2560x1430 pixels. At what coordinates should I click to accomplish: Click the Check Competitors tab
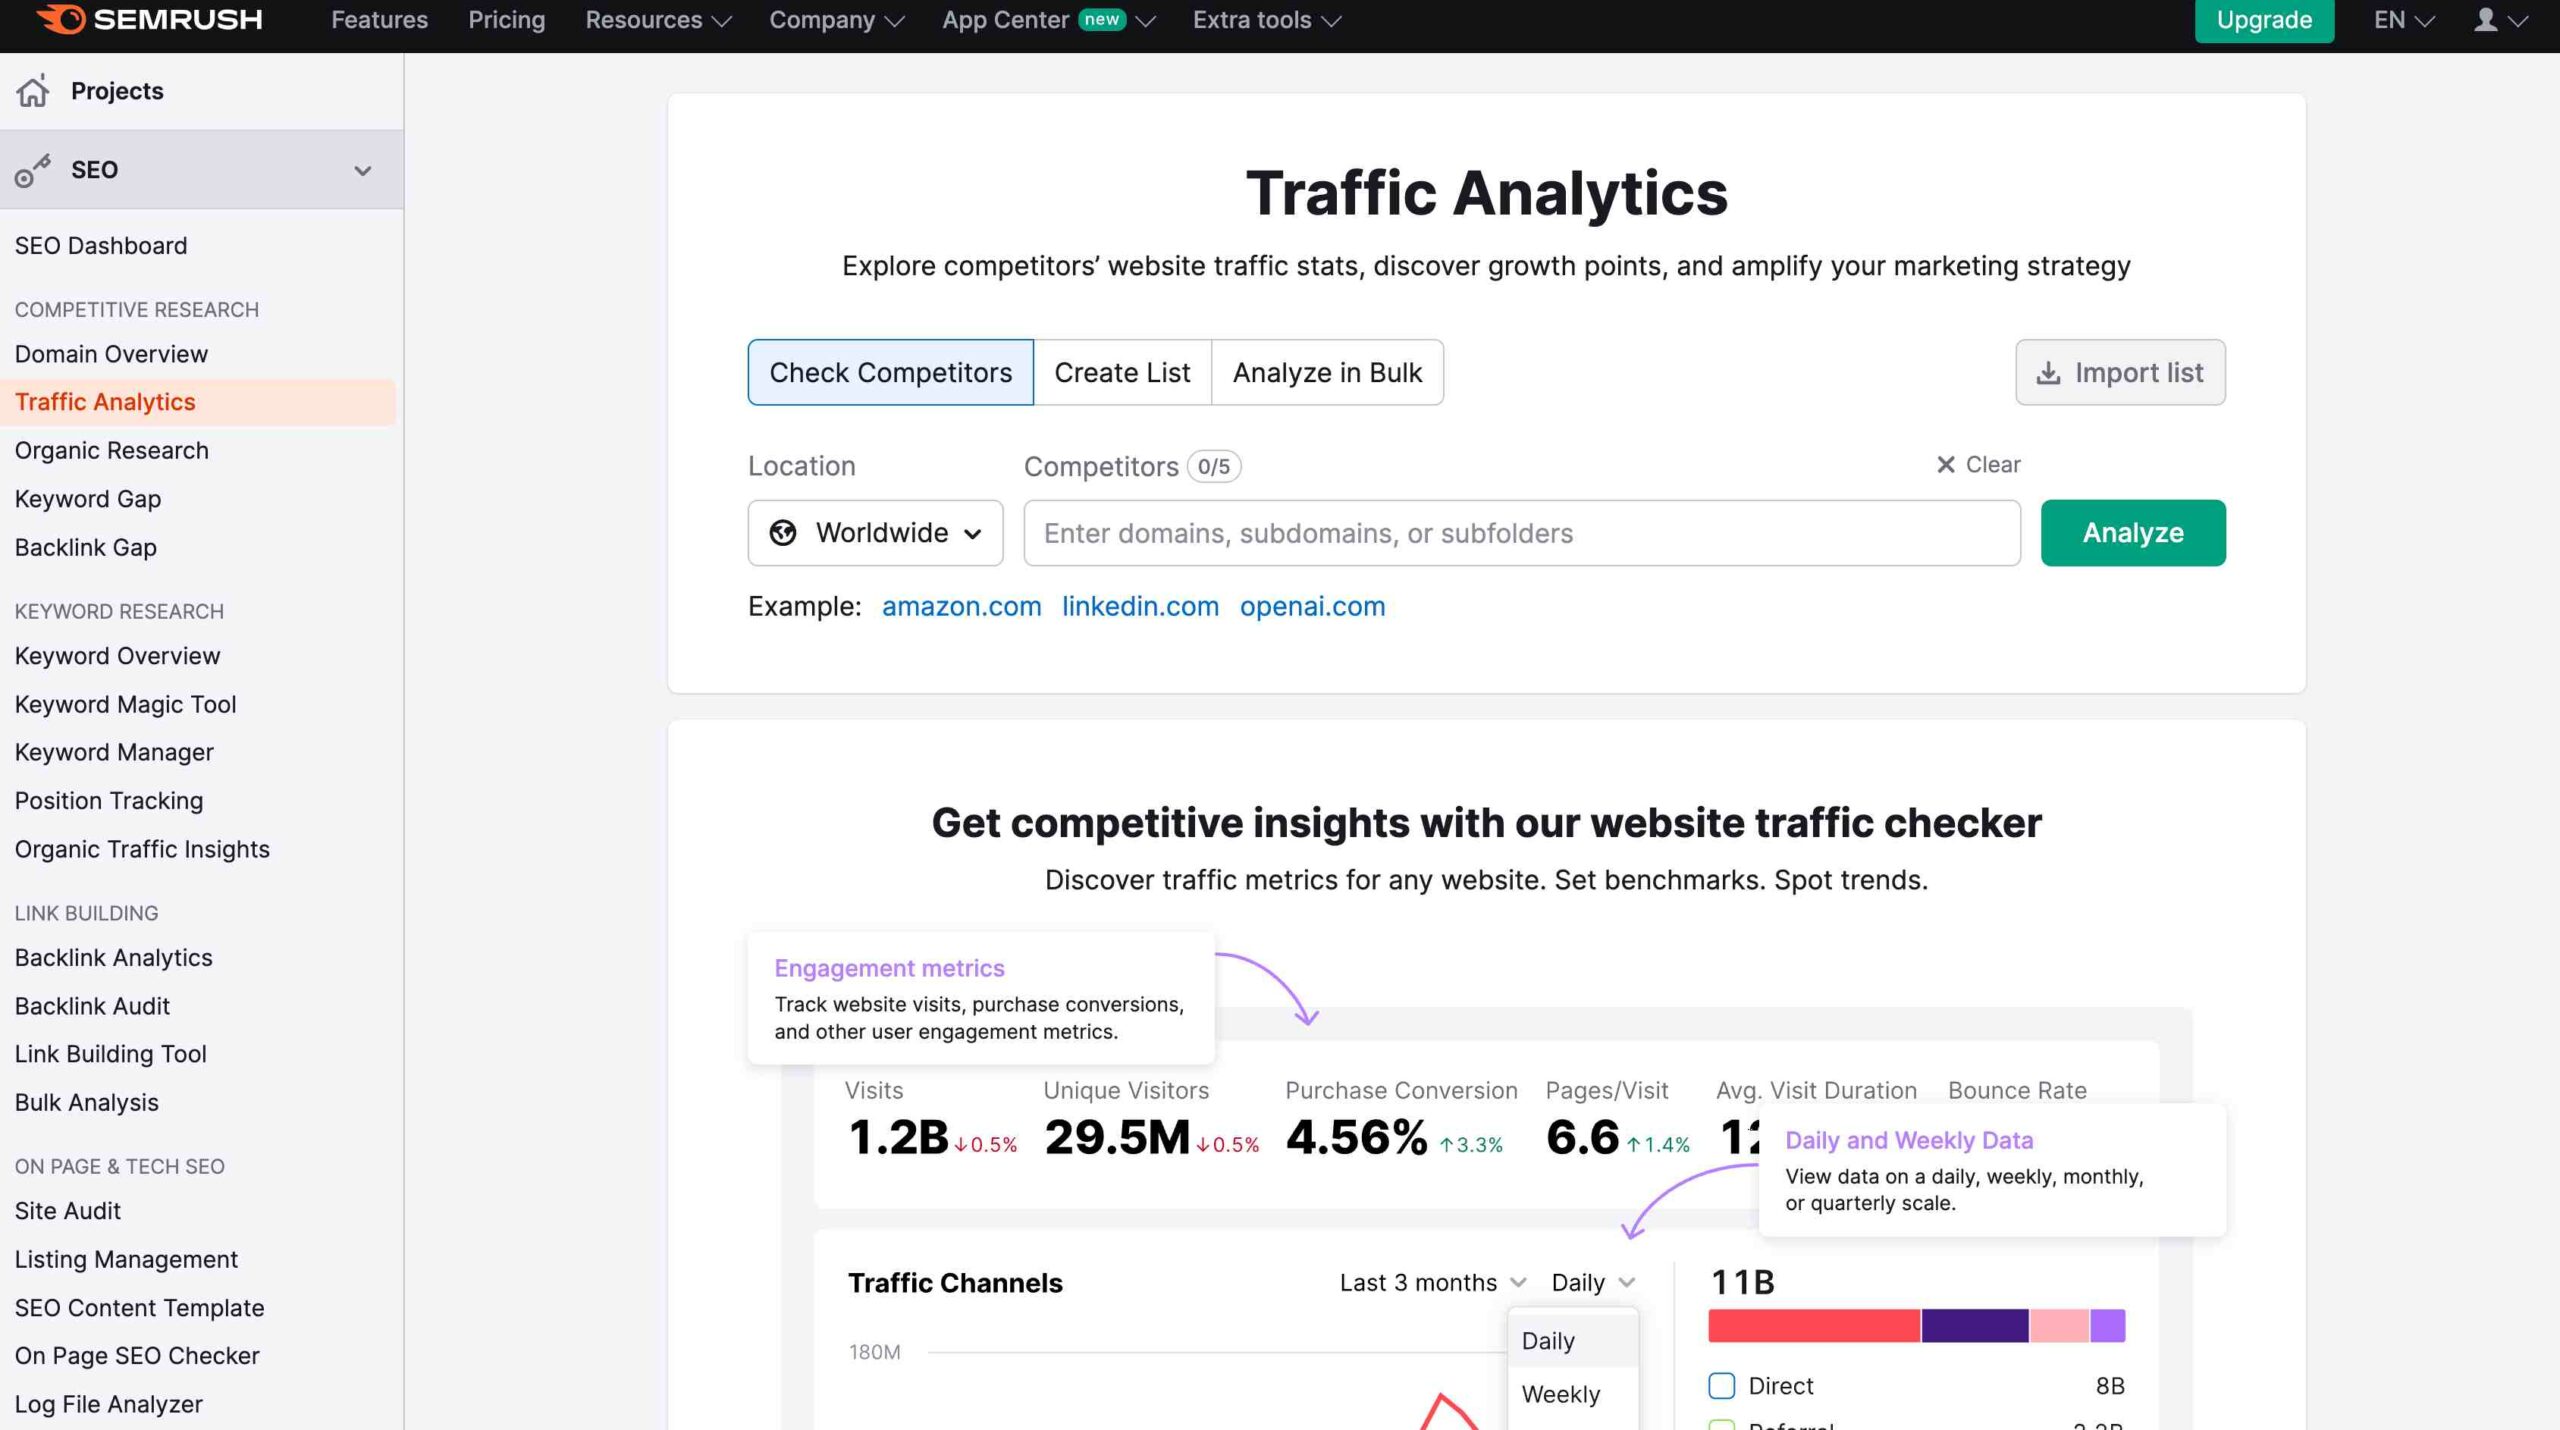(890, 371)
